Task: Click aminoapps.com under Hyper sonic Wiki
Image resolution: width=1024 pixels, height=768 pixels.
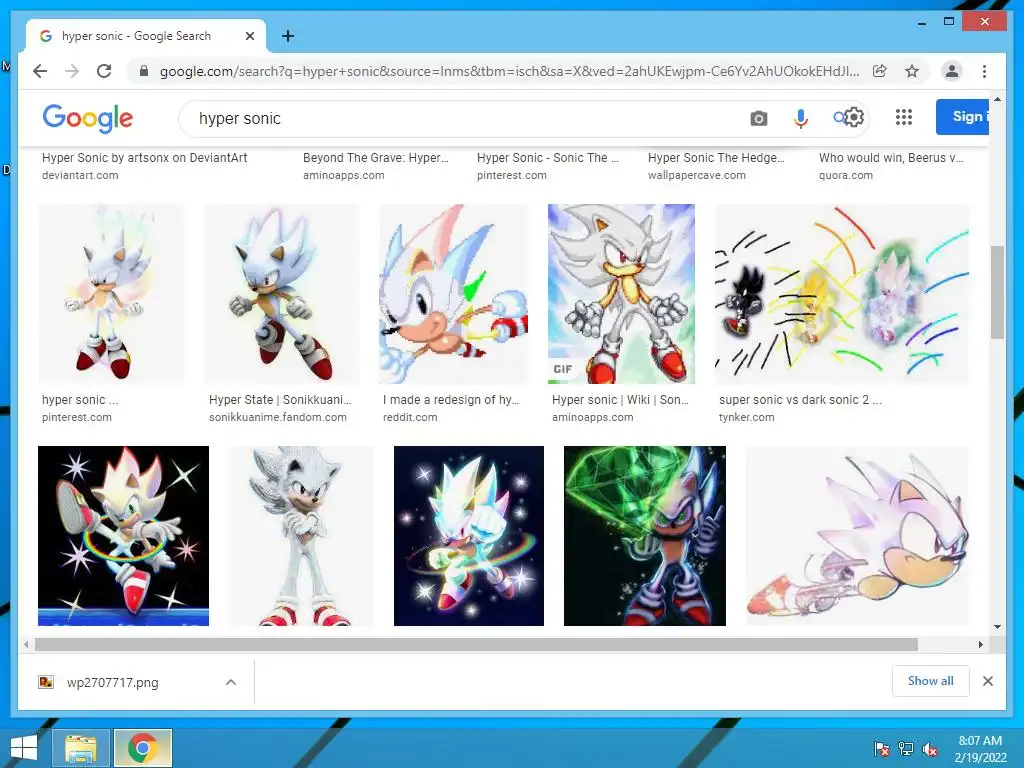Action: pyautogui.click(x=592, y=417)
